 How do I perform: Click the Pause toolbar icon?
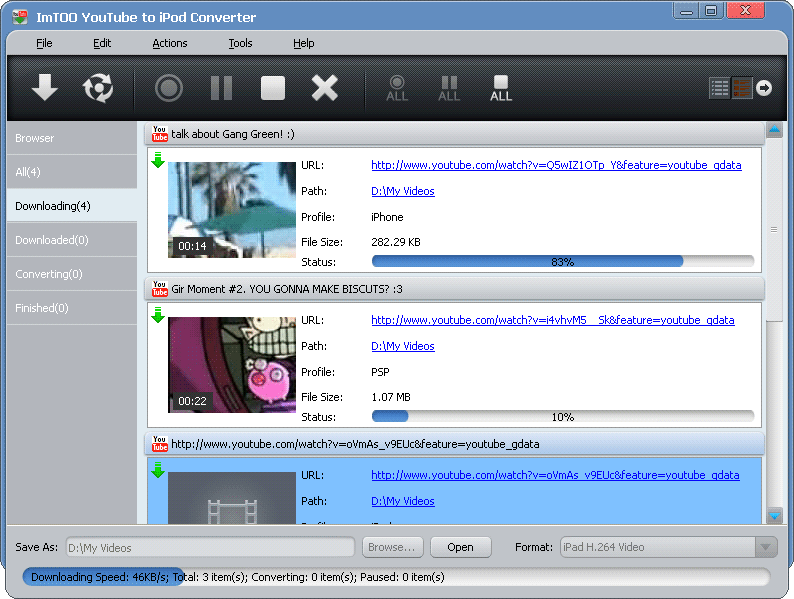tap(221, 88)
